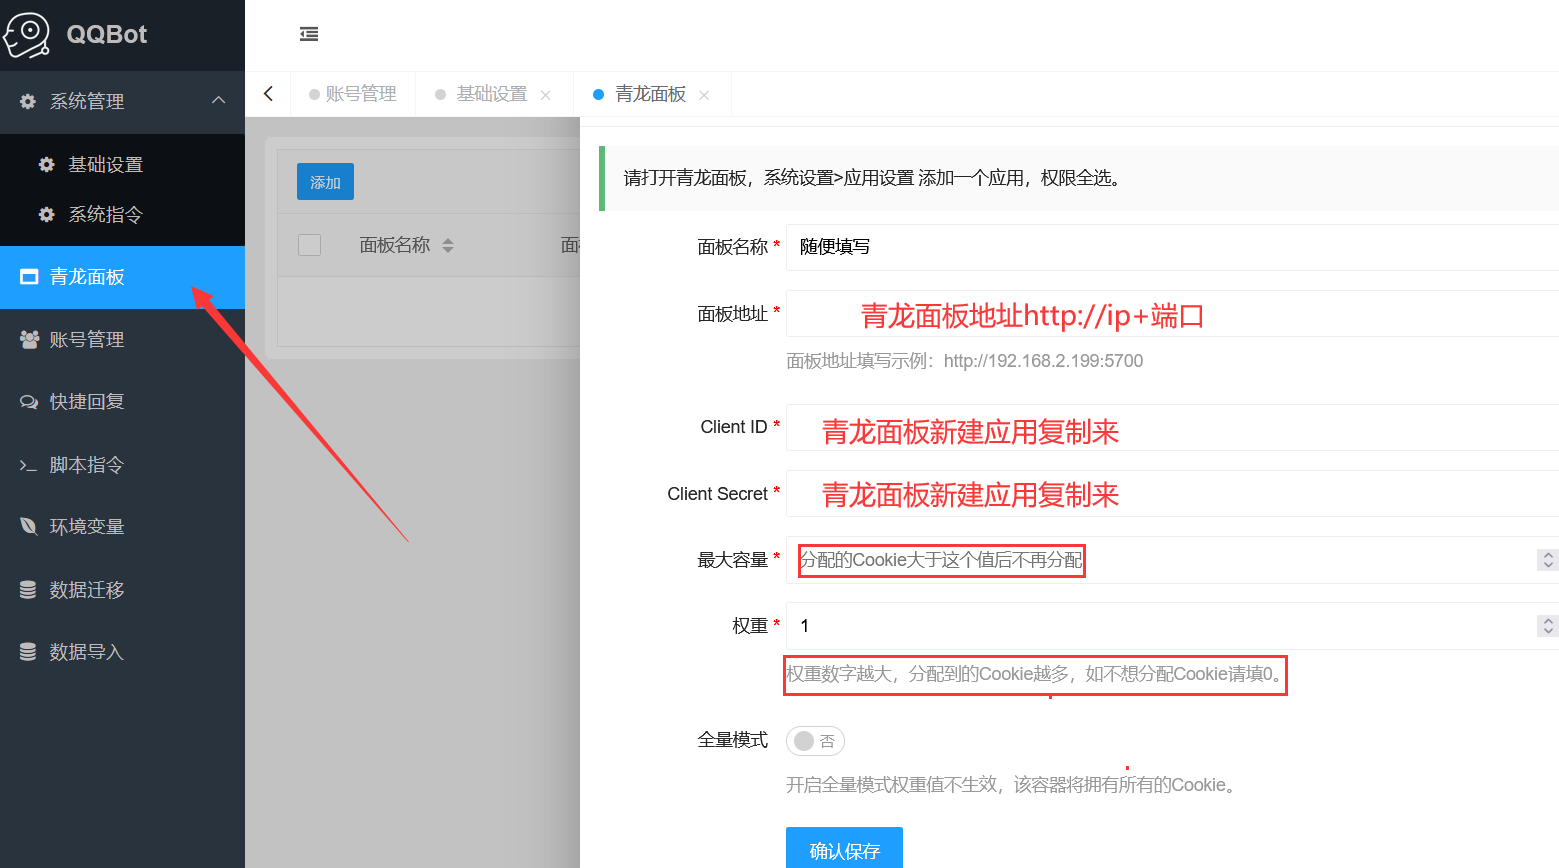Viewport: 1559px width, 868px height.
Task: Sort by 面板名称 column arrows
Action: 448,245
